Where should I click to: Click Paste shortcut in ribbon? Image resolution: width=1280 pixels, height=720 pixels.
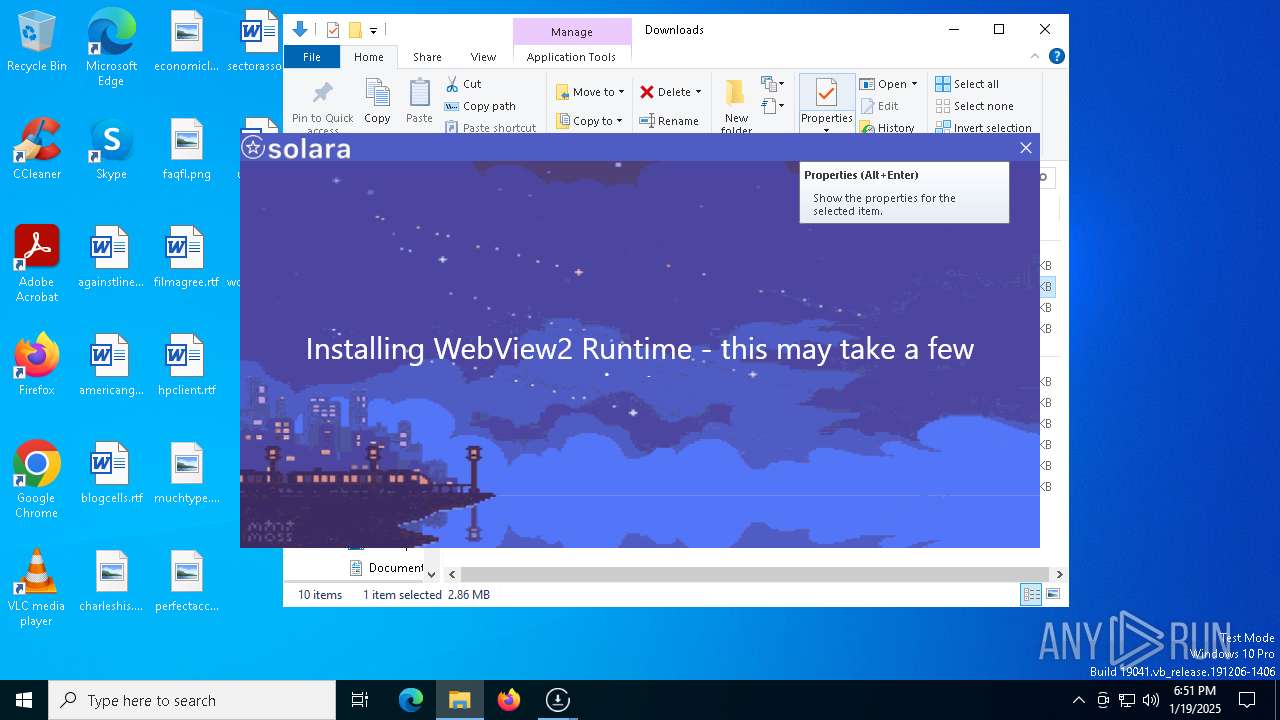coord(490,128)
